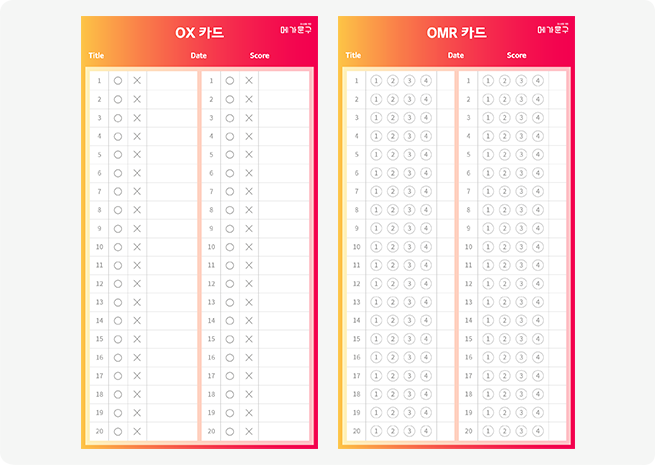The image size is (655, 465).
Task: Click the Score field on the OX card
Action: click(259, 56)
